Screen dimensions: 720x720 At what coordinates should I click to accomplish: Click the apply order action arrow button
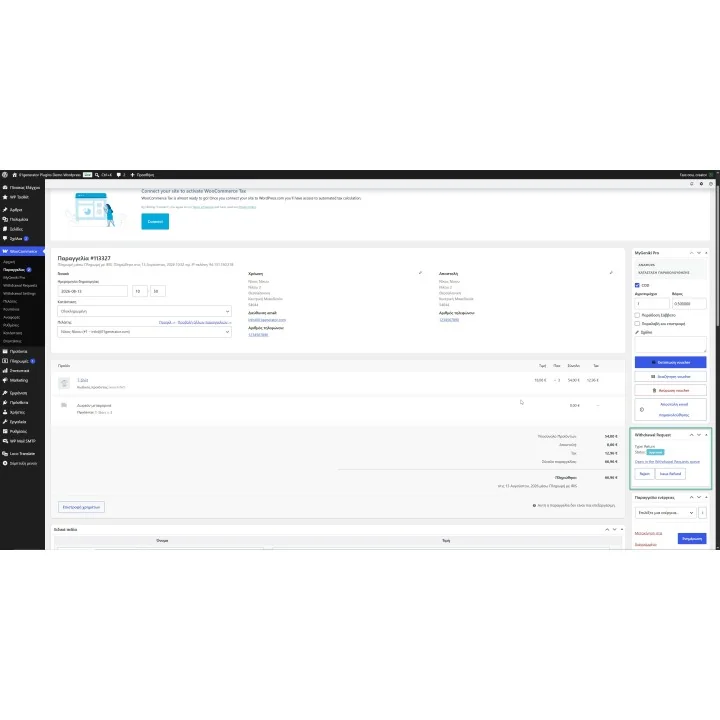point(703,512)
